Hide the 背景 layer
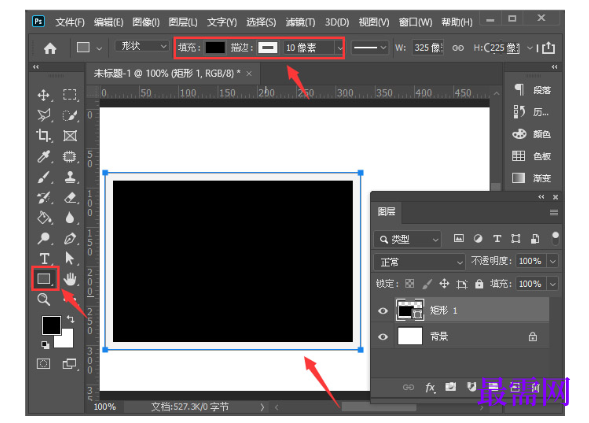This screenshot has height=423, width=589. click(383, 337)
